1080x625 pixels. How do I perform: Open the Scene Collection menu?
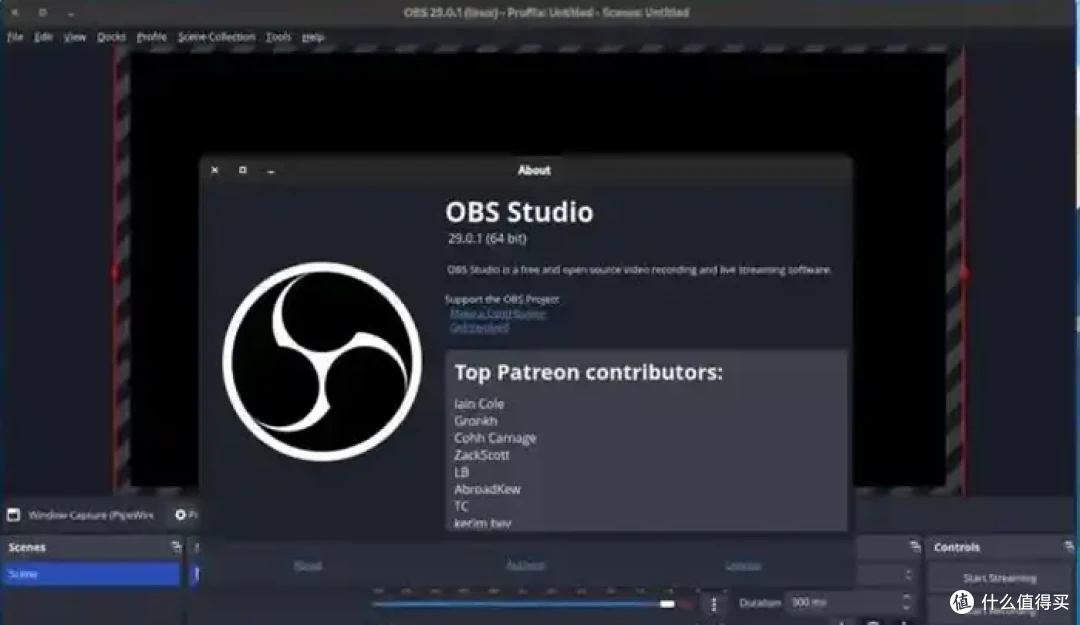[x=216, y=37]
